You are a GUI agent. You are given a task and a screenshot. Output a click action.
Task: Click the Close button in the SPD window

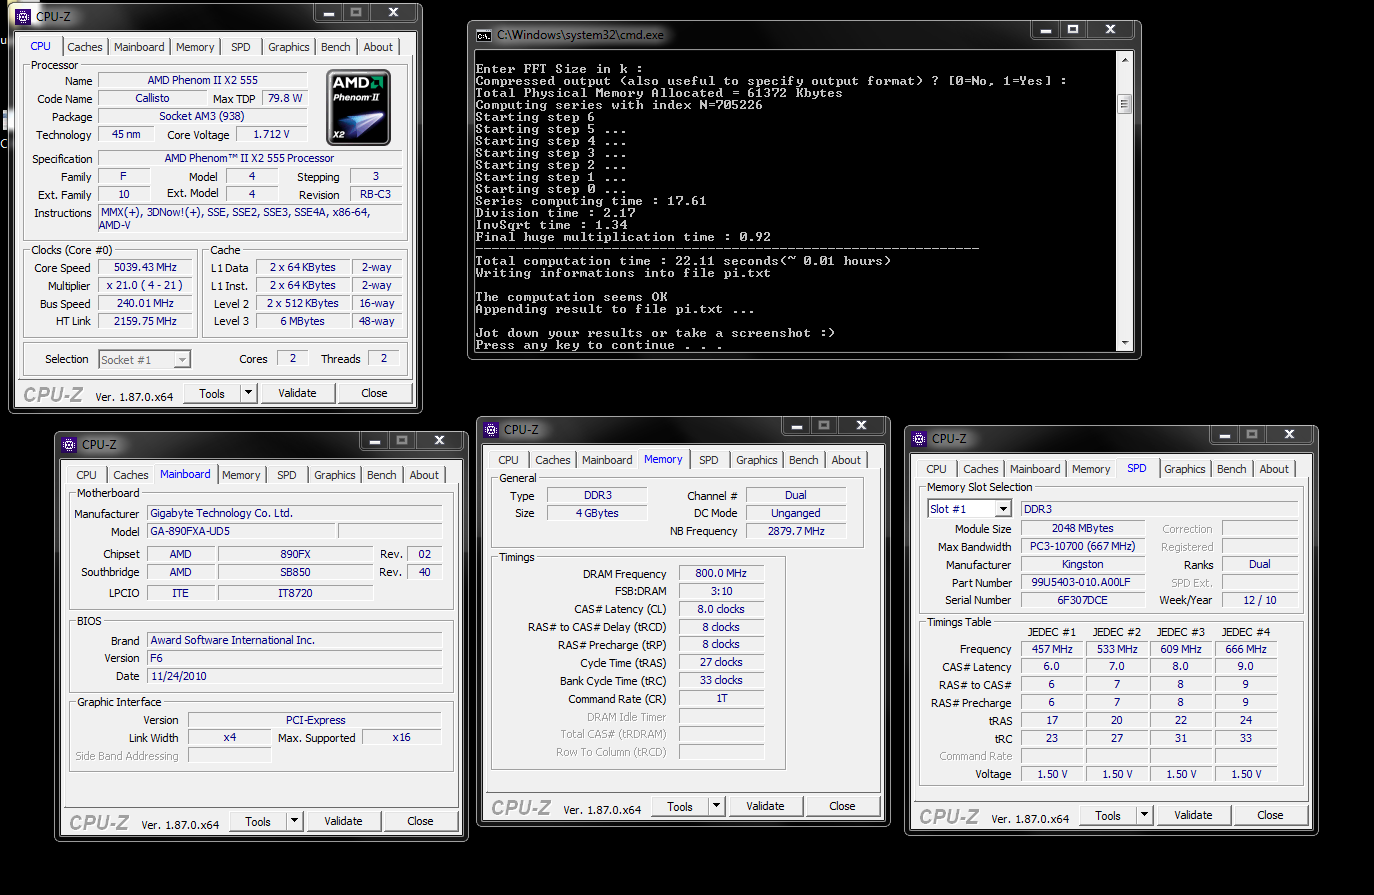(1270, 815)
